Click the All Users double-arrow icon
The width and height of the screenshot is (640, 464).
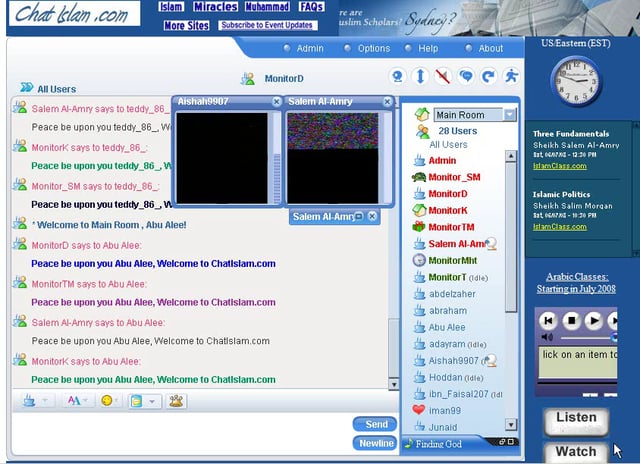tap(27, 87)
